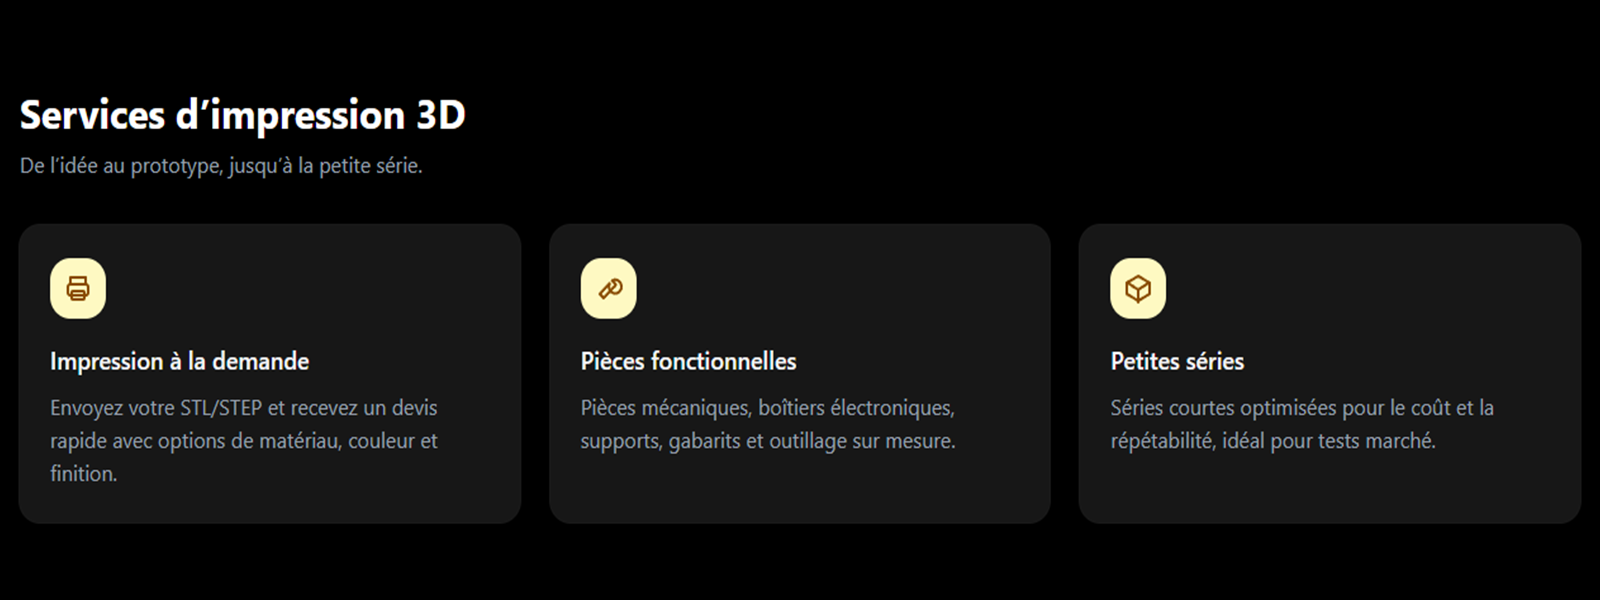
Task: Click the 'Envoyez votre STL/STEP' description line
Action: pyautogui.click(x=243, y=408)
